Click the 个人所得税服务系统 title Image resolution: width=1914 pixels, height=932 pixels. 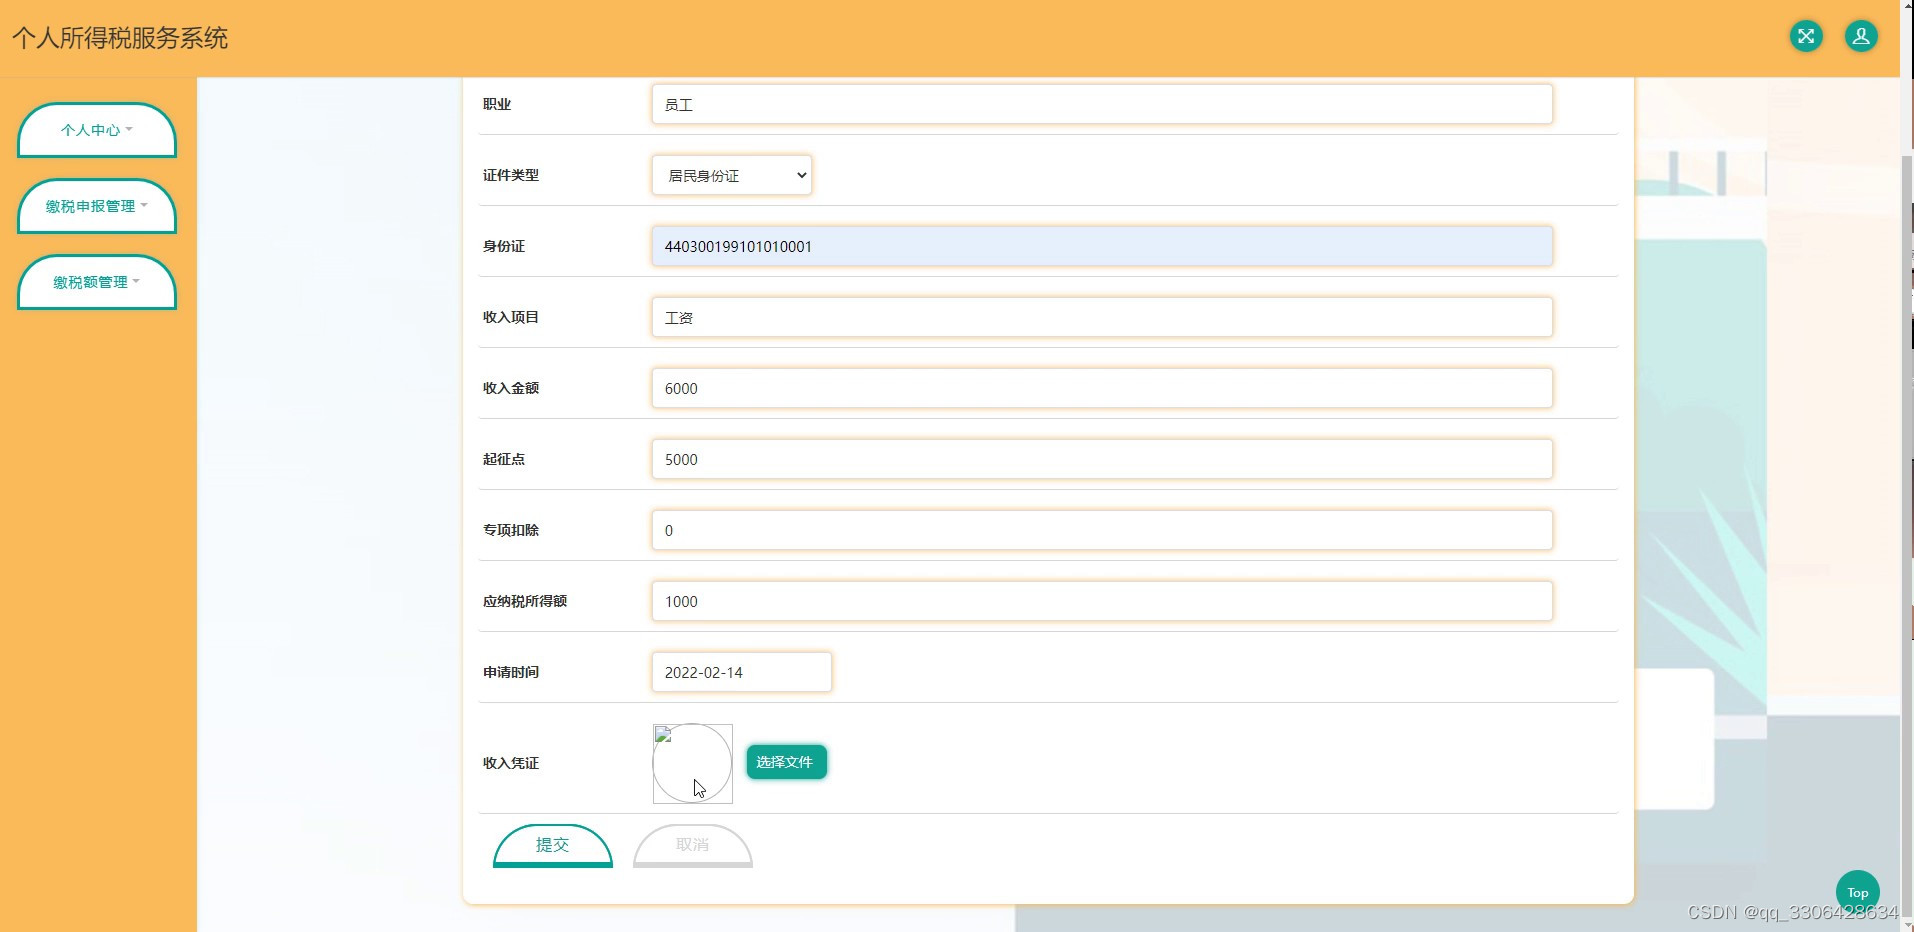pyautogui.click(x=120, y=38)
